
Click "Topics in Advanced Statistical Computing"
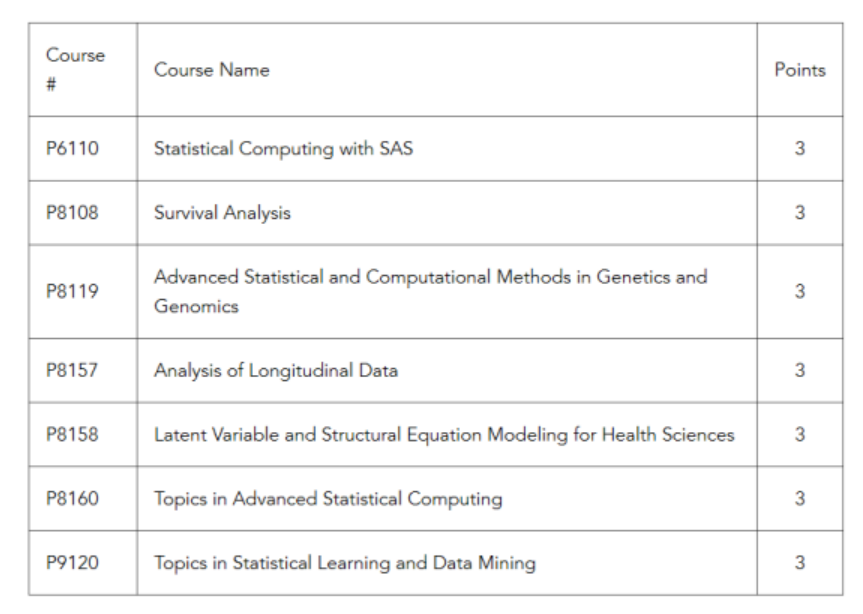[x=328, y=498]
